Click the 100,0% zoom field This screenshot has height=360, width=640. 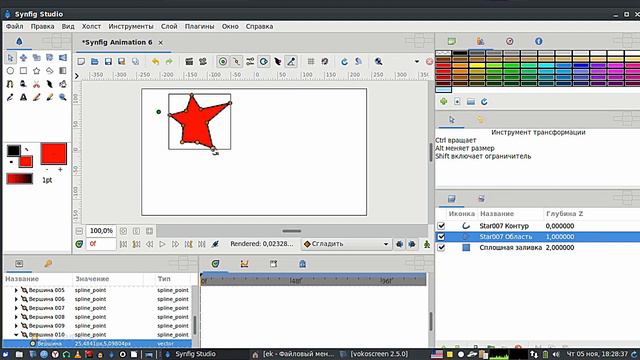click(x=101, y=231)
